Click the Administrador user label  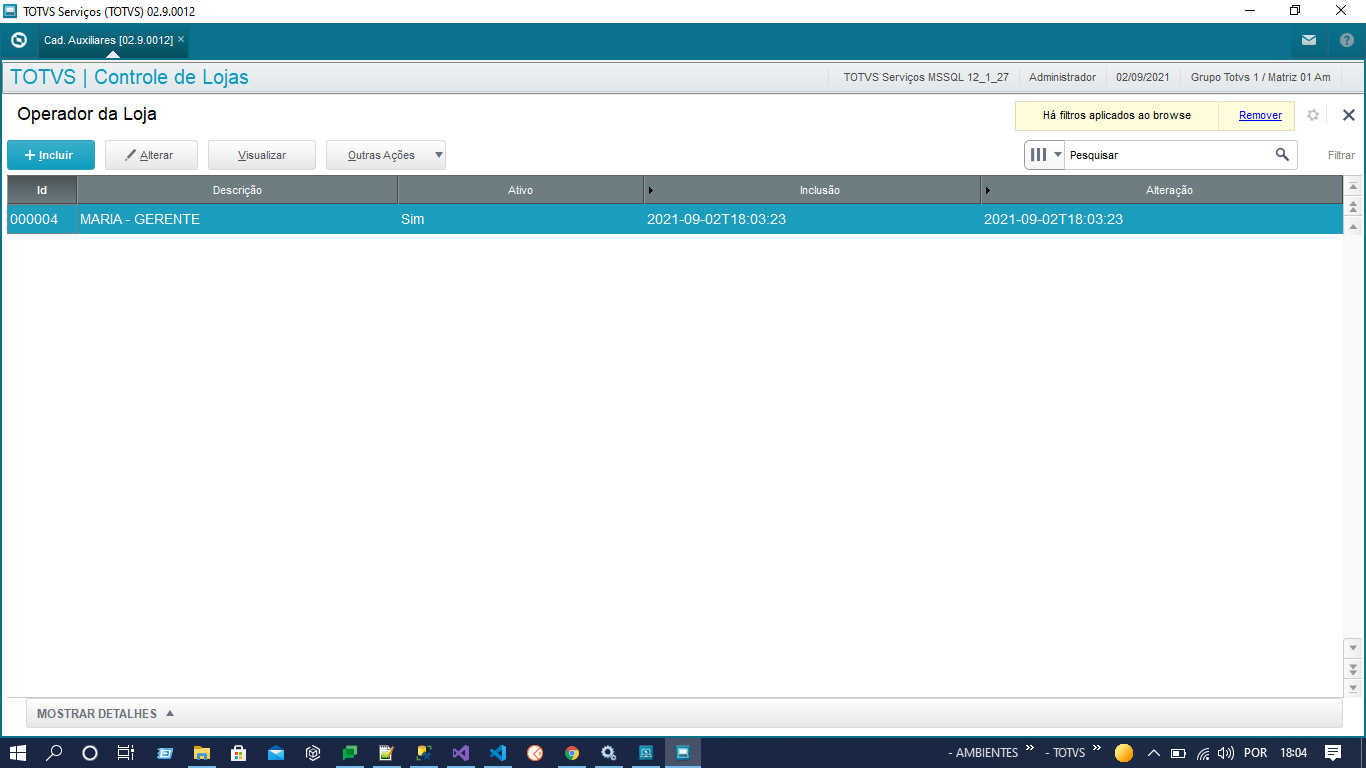click(x=1062, y=77)
